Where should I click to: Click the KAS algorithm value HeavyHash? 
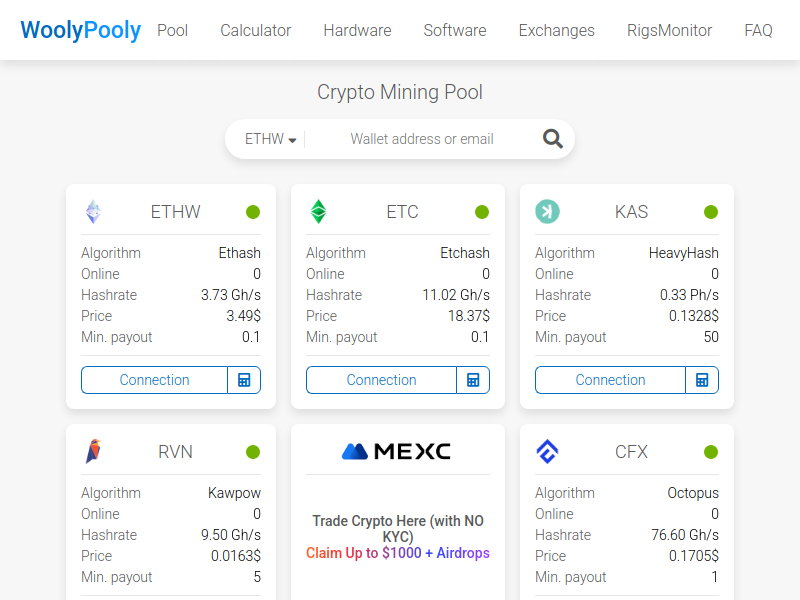pyautogui.click(x=684, y=253)
